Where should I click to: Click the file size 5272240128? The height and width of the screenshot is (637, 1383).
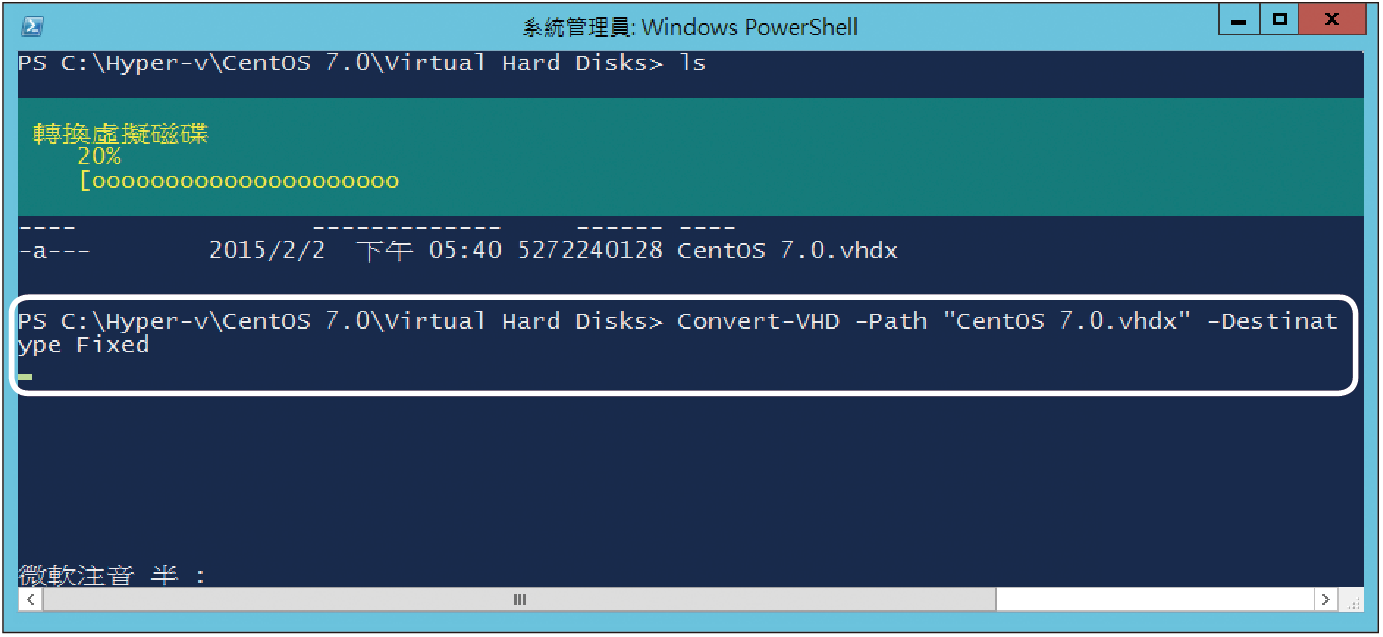pos(590,251)
